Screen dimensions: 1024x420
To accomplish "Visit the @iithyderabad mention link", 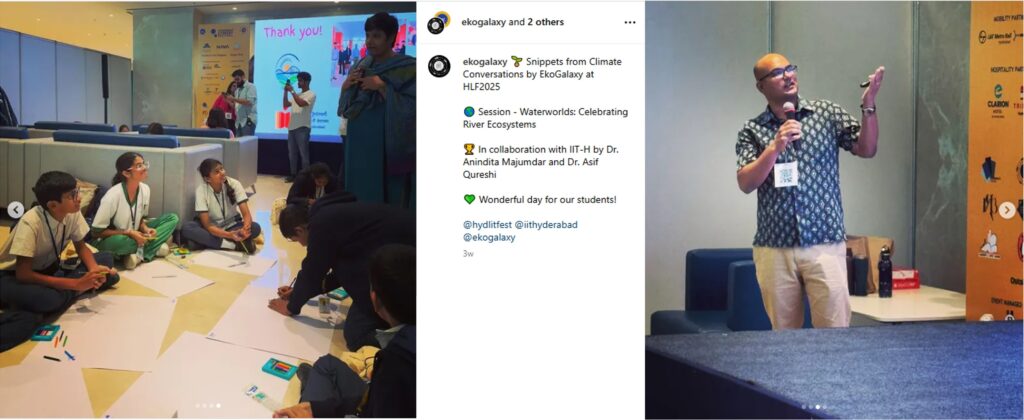I will point(546,225).
